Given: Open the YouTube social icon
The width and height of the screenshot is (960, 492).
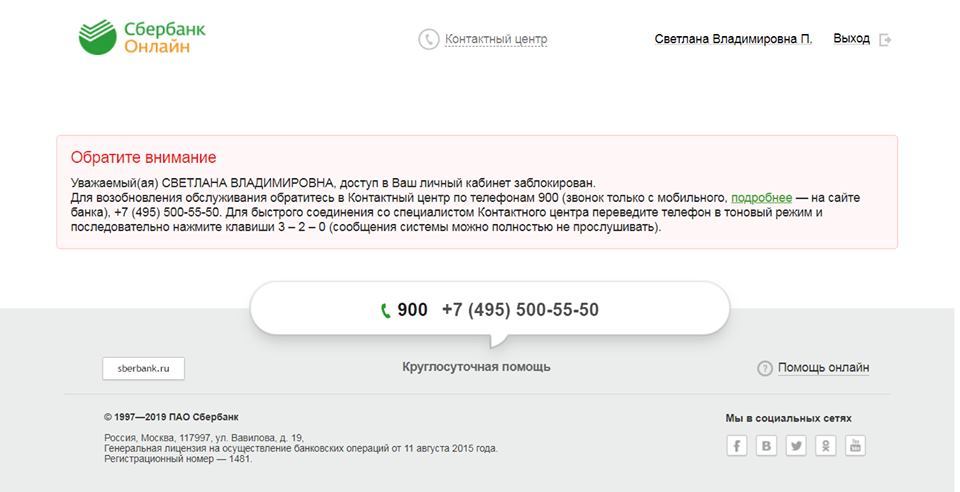Looking at the screenshot, I should (855, 445).
